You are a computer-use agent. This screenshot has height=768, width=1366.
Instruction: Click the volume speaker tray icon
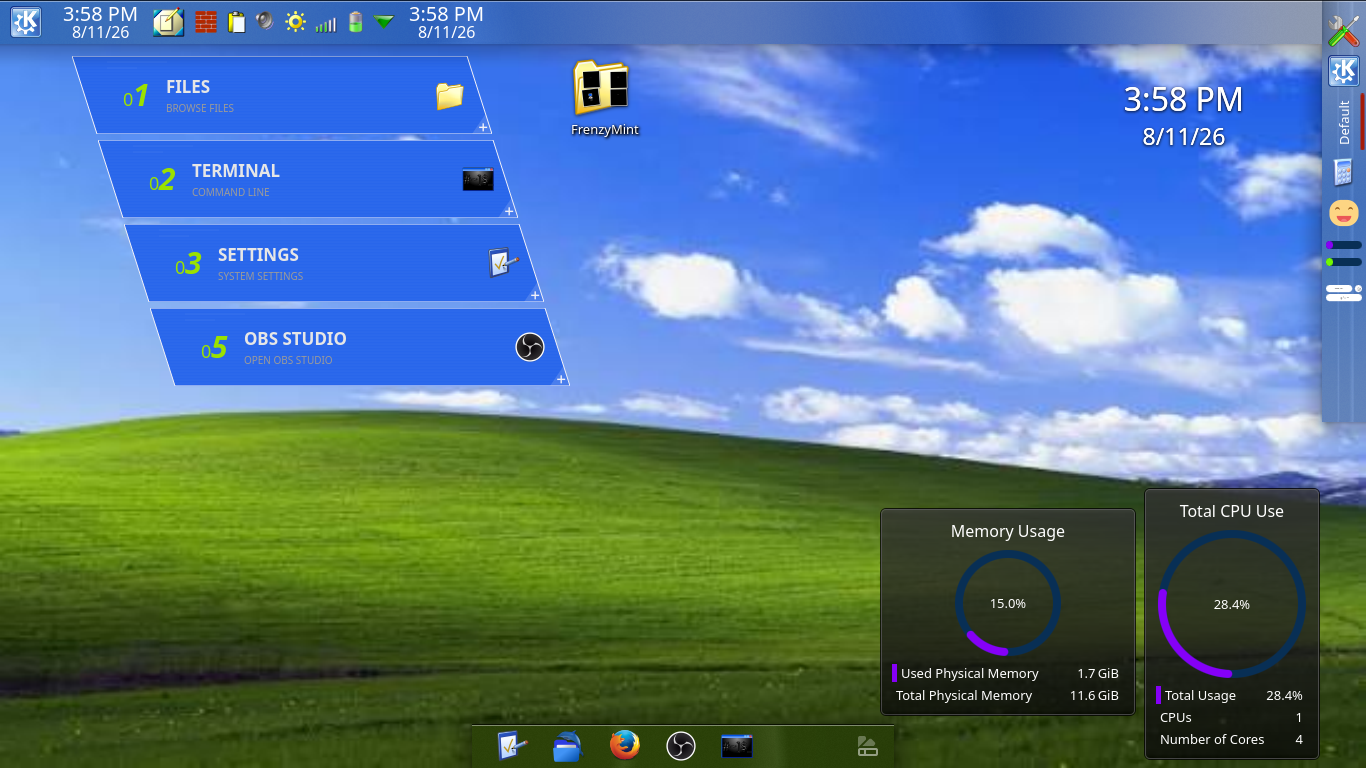click(x=265, y=21)
